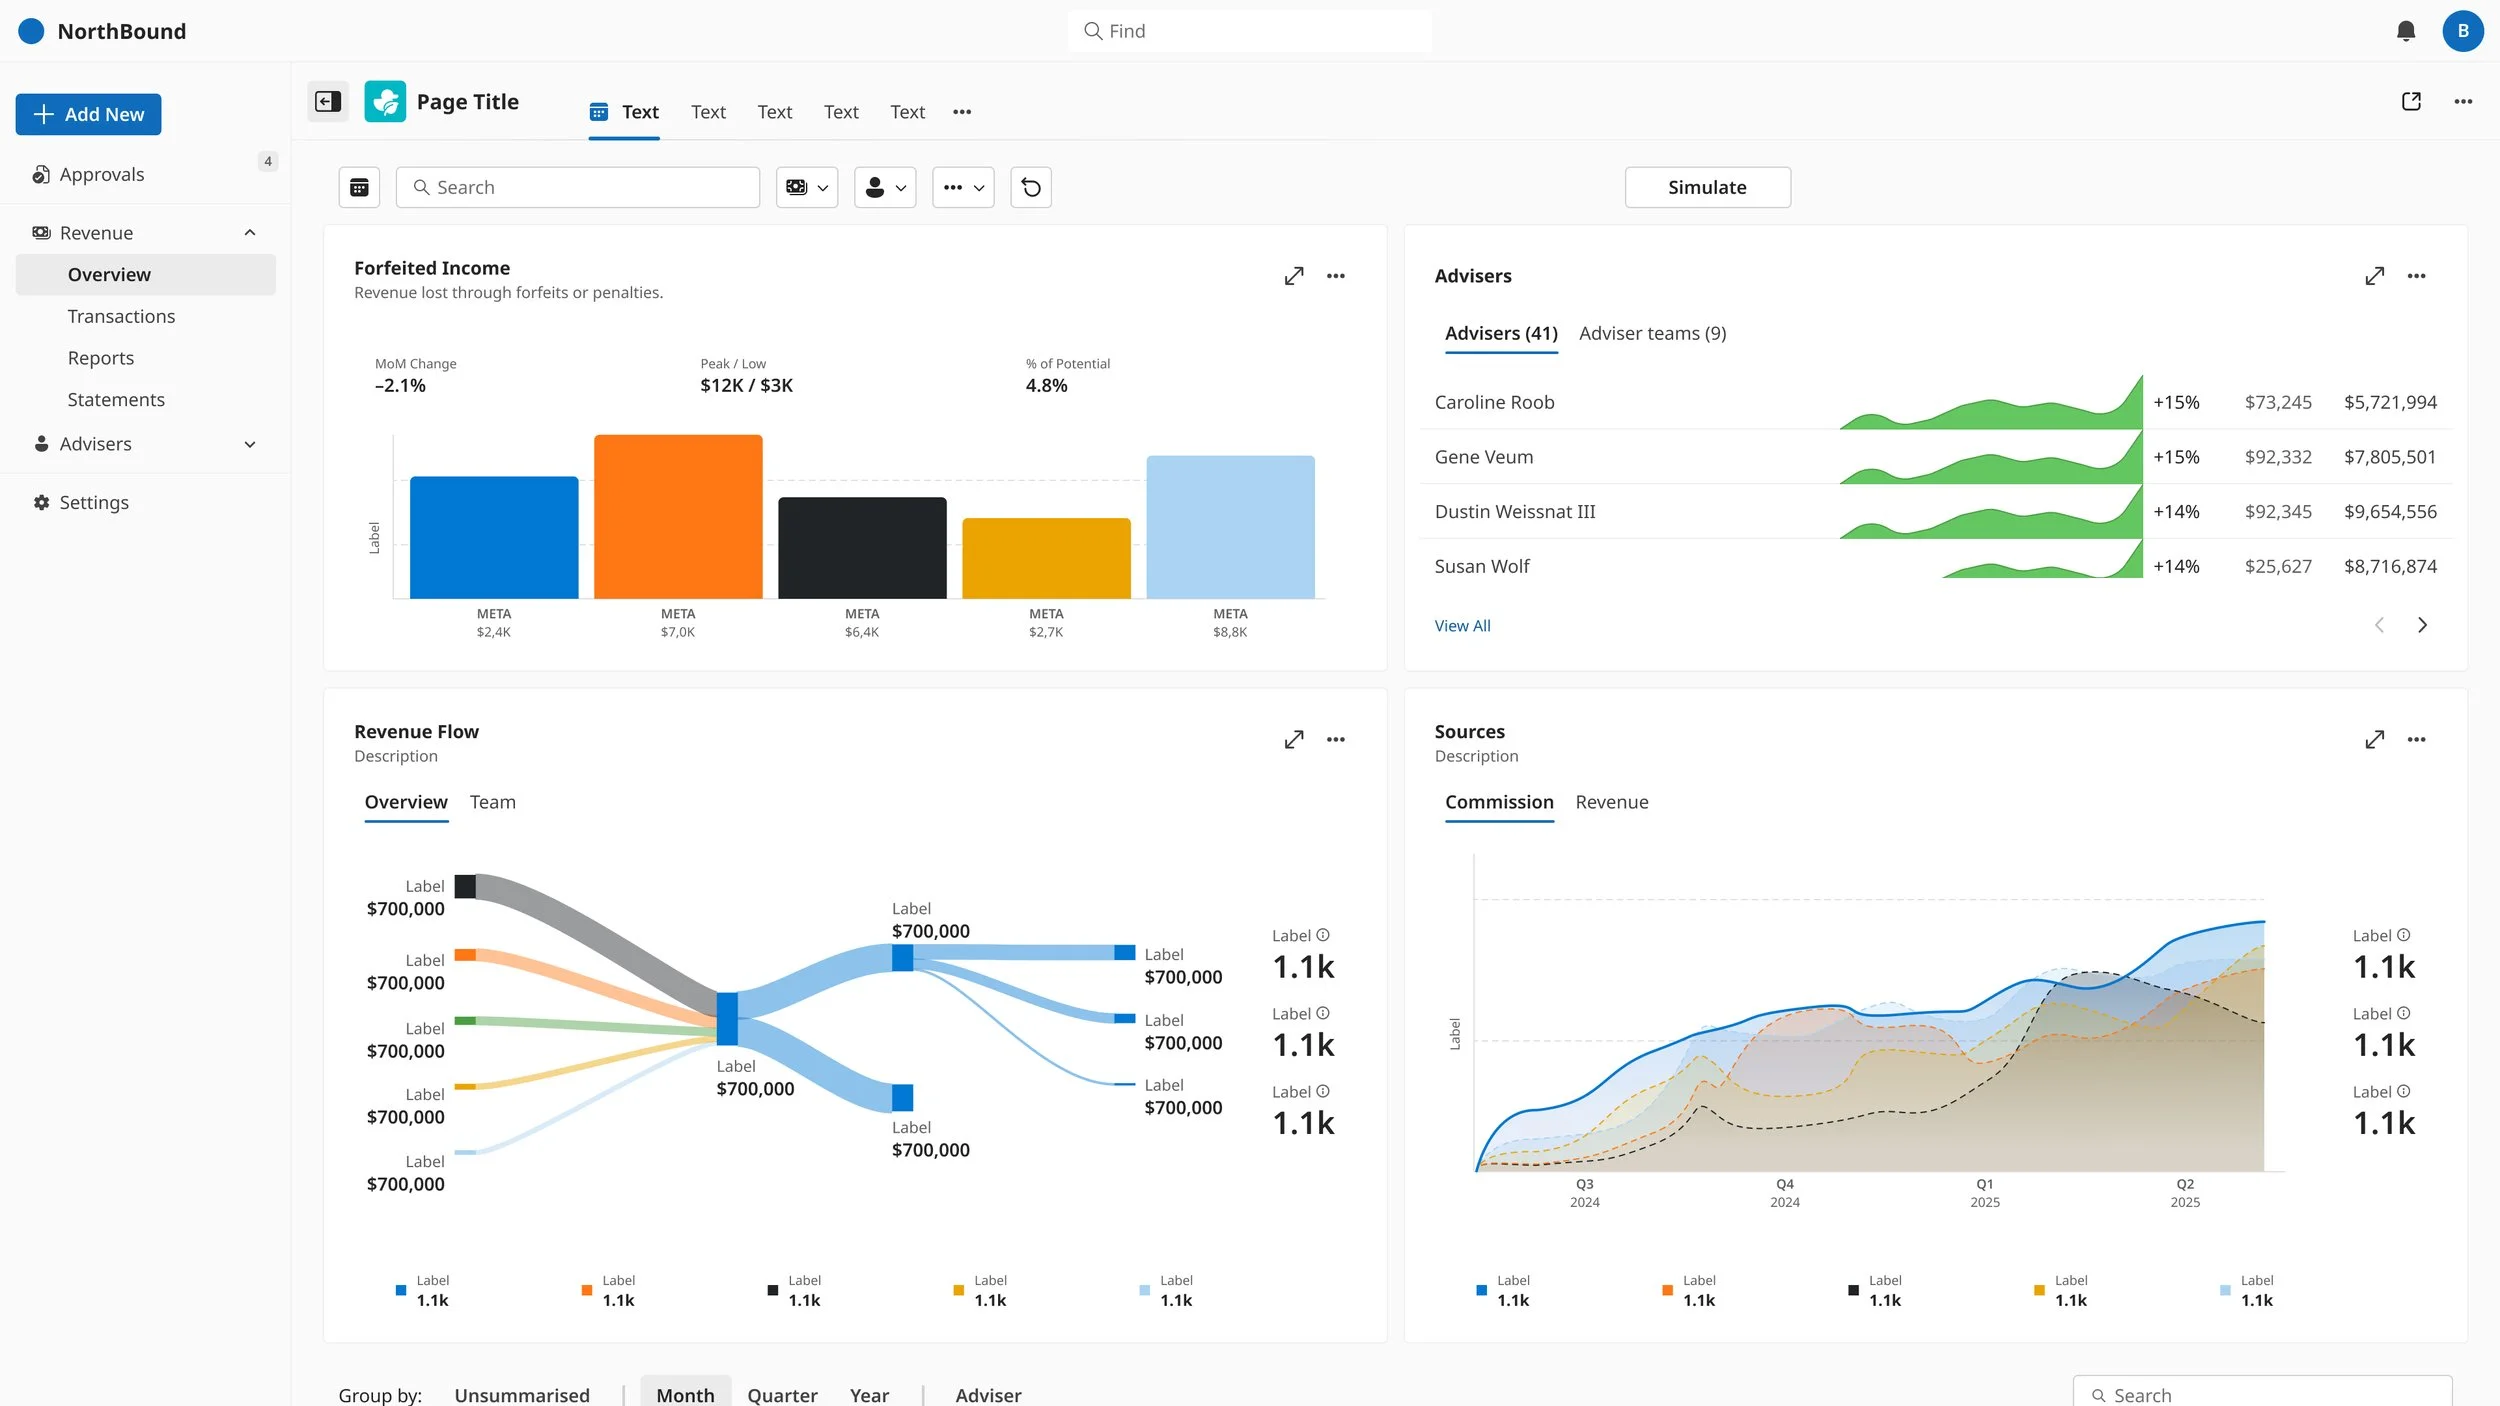Select the Susan Wolf adviser row
Image resolution: width=2500 pixels, height=1406 pixels.
1935,566
